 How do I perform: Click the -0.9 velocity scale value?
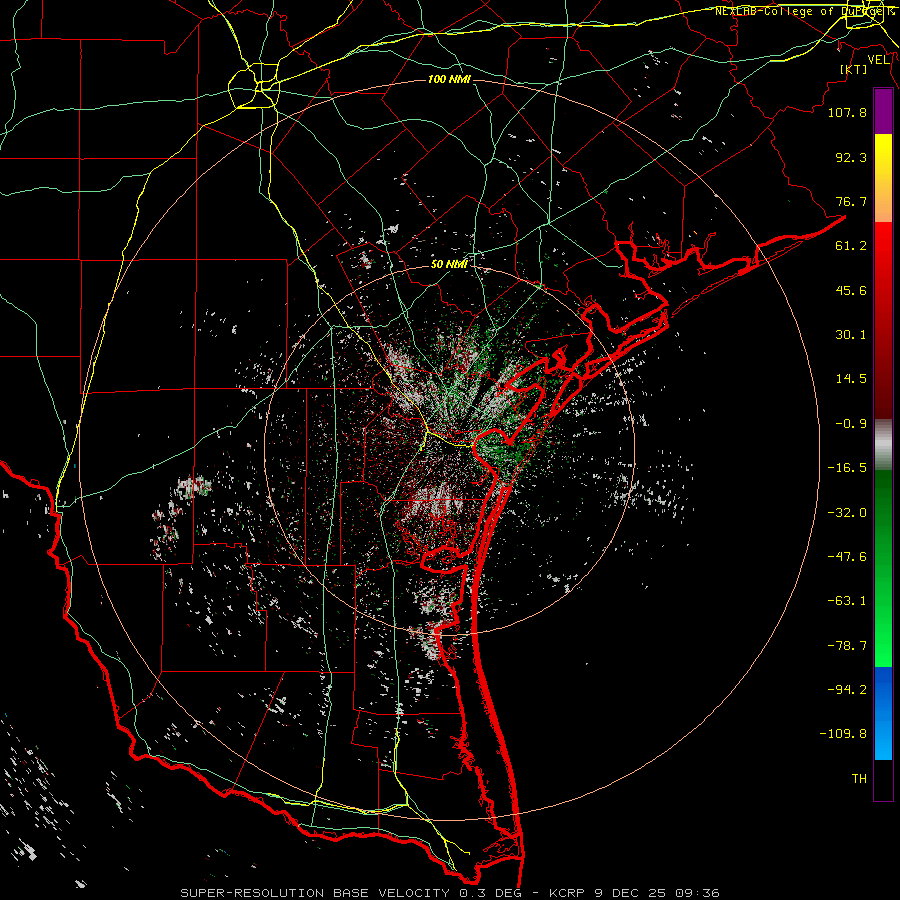[851, 424]
